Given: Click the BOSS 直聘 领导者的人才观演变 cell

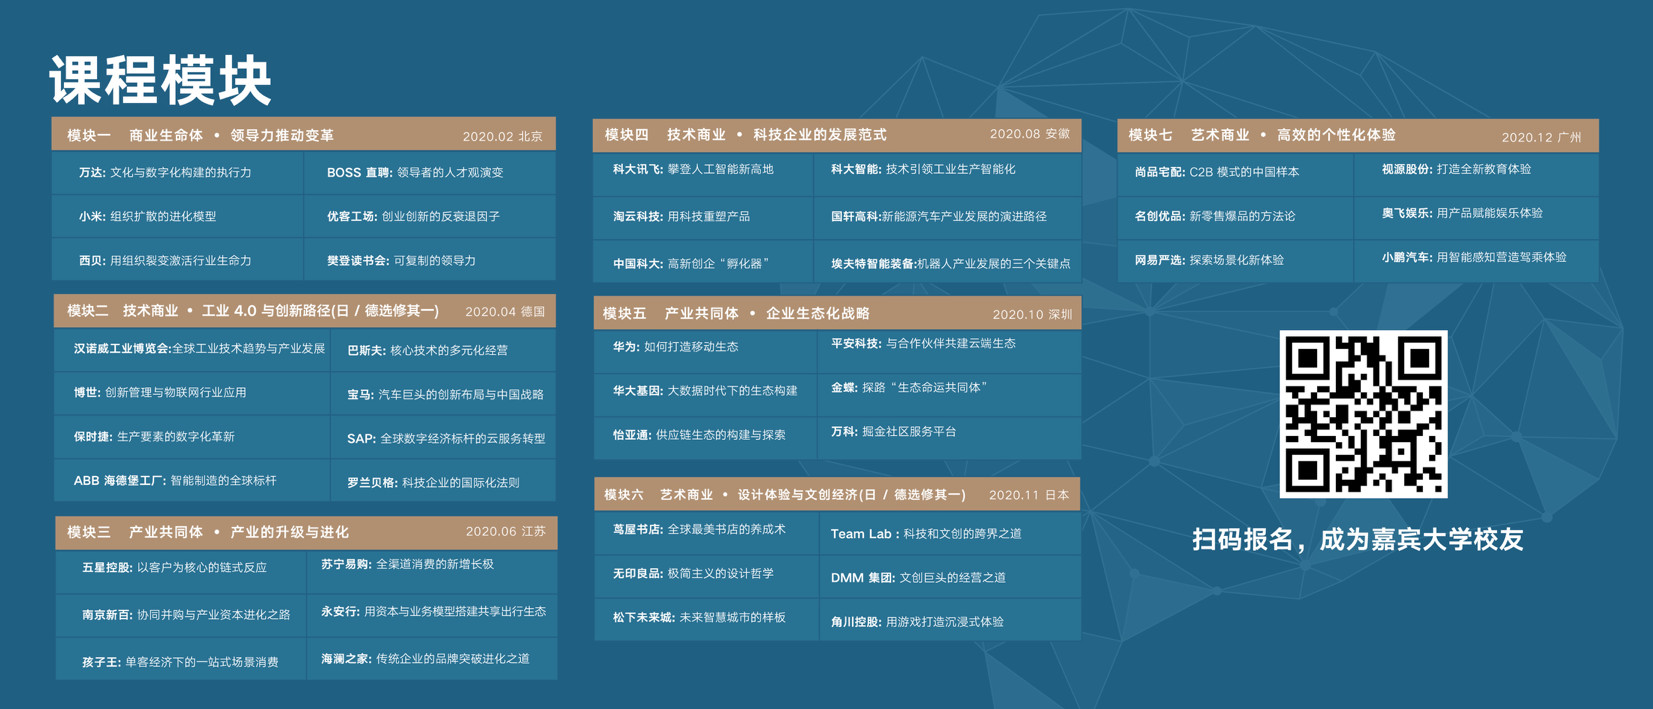Looking at the screenshot, I should [x=430, y=173].
